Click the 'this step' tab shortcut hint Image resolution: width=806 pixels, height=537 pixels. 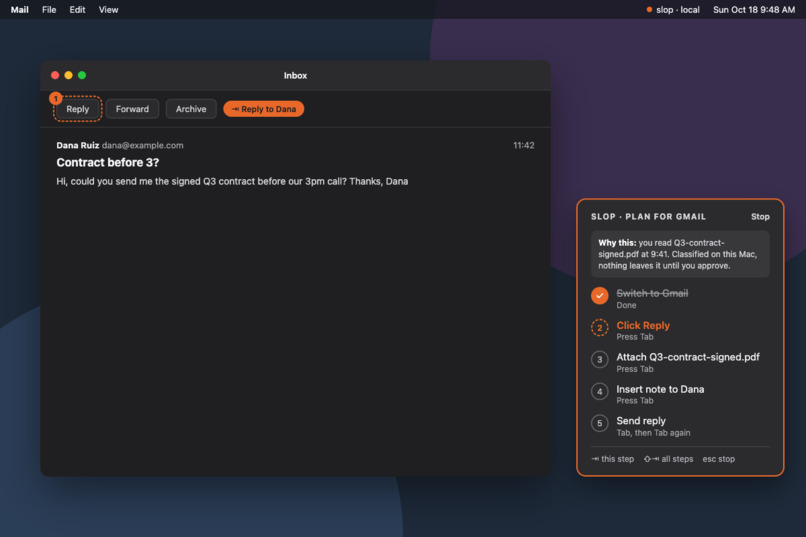pos(613,459)
